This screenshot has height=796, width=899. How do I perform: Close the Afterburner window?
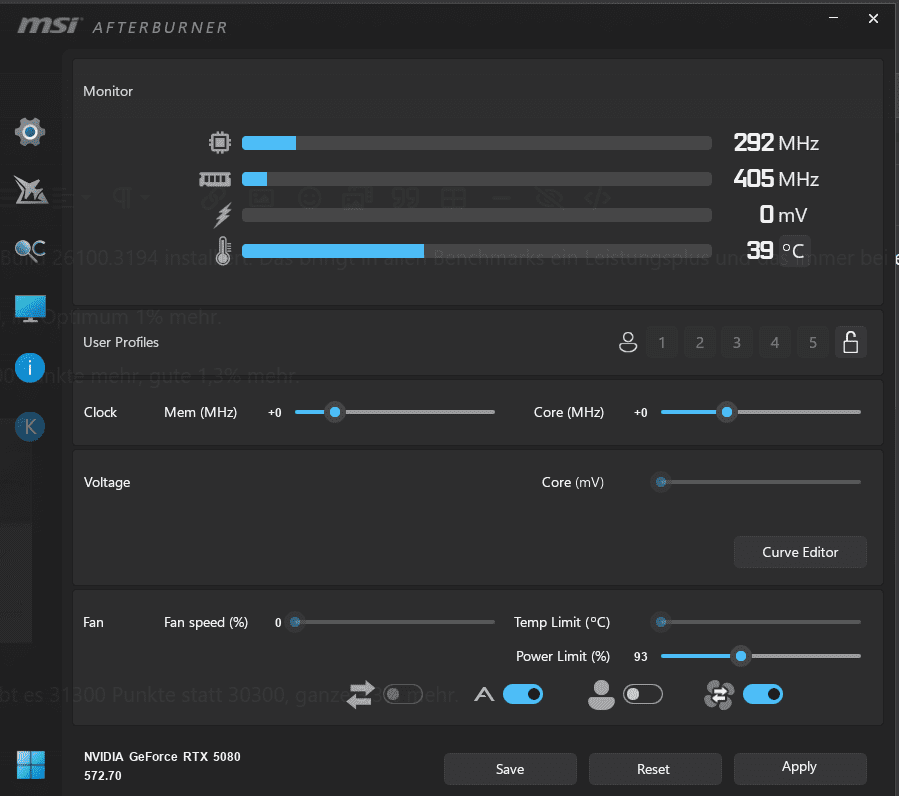point(873,18)
